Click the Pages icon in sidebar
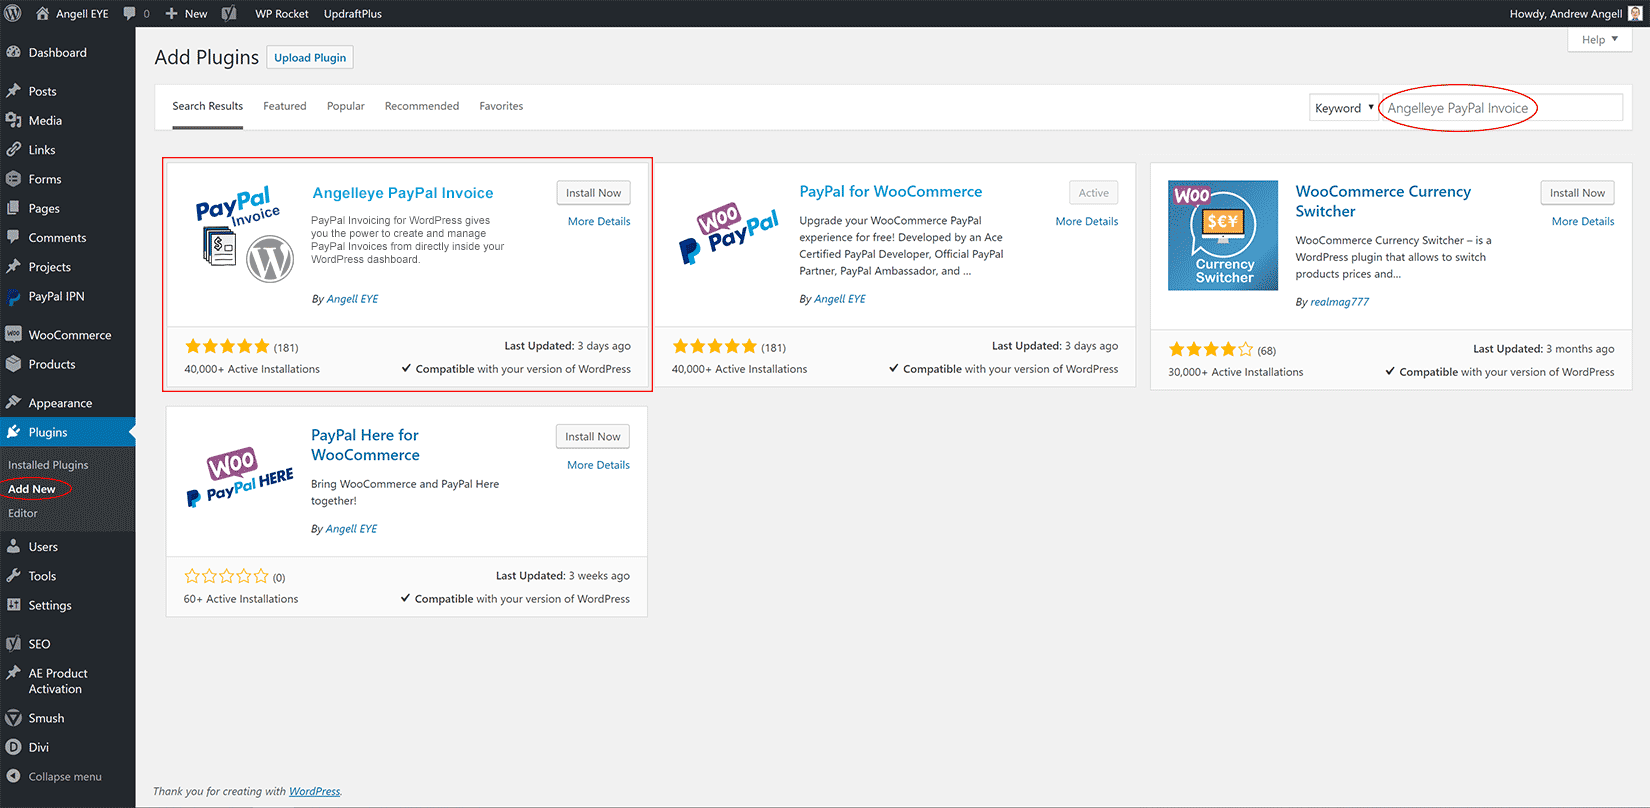The height and width of the screenshot is (808, 1650). click(13, 208)
